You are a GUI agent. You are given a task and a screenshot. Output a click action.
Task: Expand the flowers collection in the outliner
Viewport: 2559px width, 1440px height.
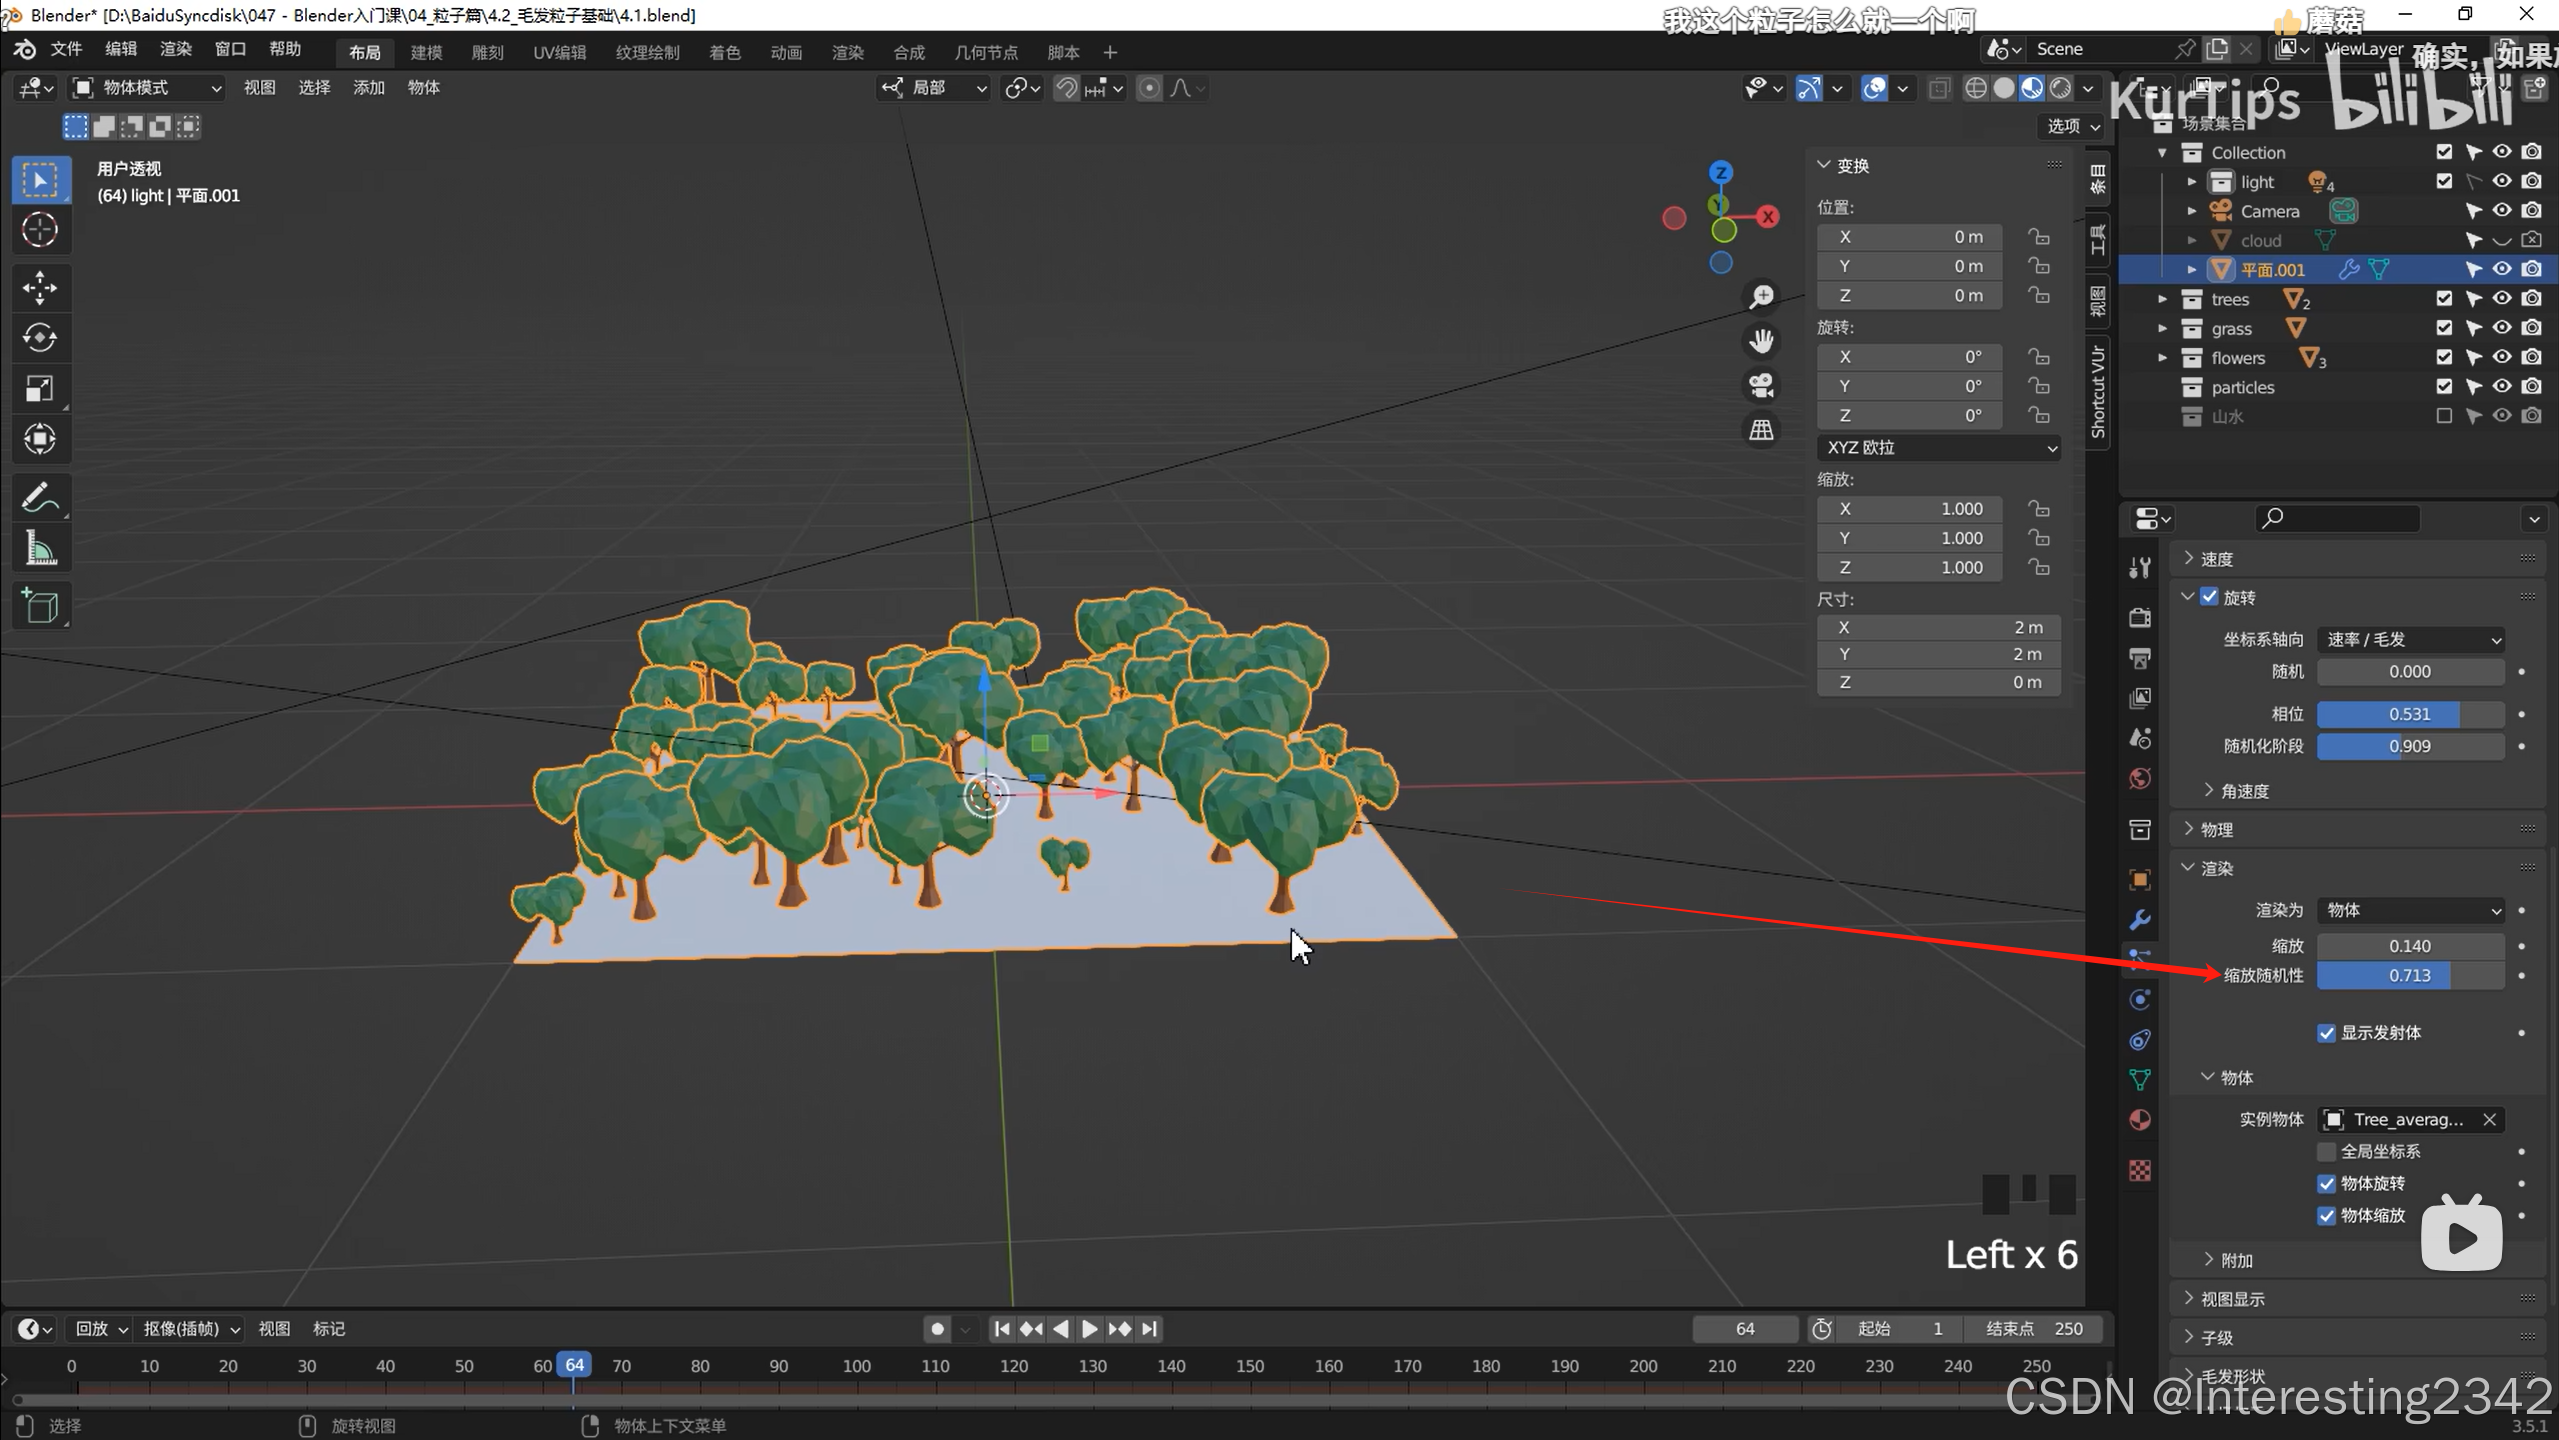point(2162,358)
